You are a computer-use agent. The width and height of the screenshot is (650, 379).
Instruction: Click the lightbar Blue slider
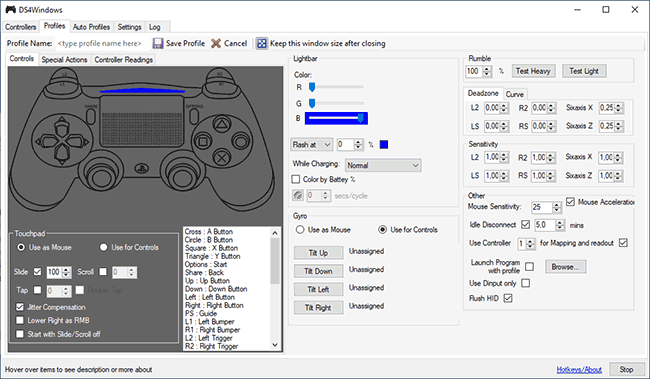[x=336, y=118]
